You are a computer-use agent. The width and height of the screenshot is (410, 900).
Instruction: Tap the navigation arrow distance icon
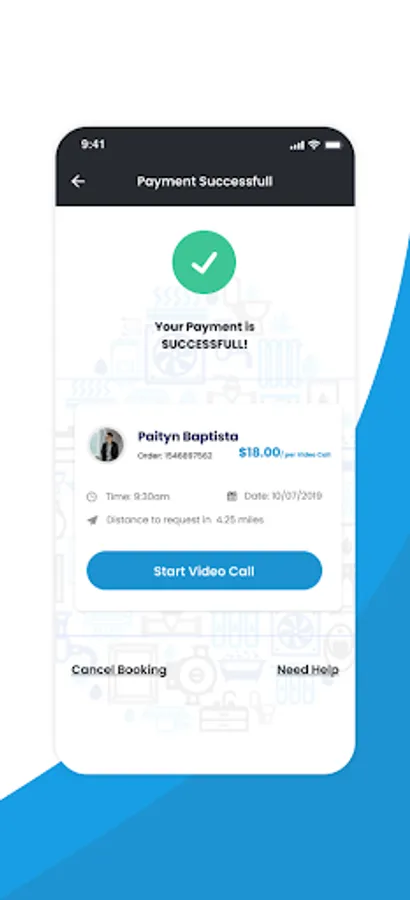point(92,520)
